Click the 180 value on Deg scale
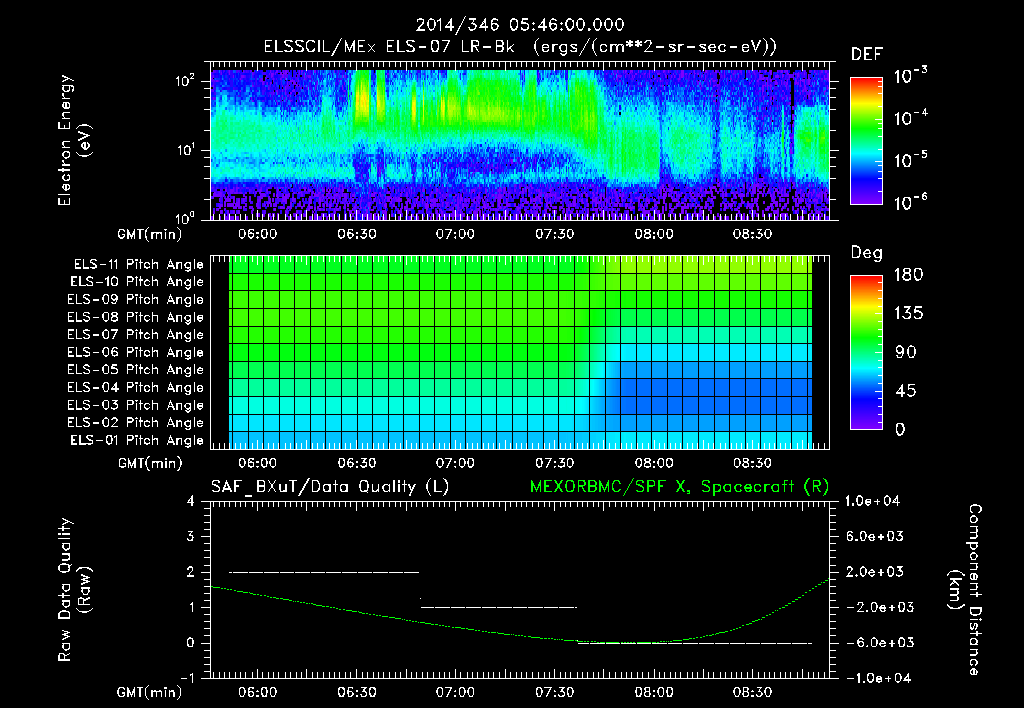This screenshot has height=708, width=1024. click(908, 275)
